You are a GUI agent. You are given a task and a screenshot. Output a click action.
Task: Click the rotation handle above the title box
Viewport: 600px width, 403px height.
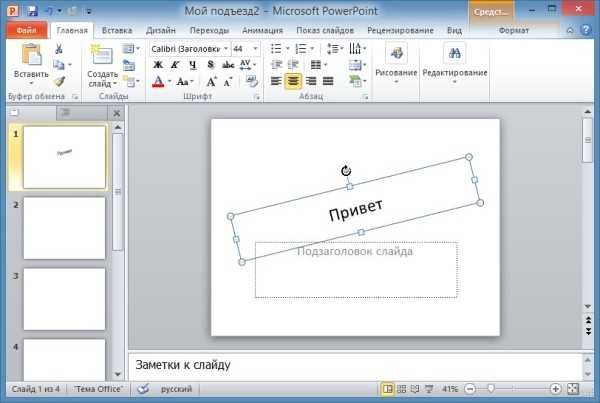pos(347,171)
